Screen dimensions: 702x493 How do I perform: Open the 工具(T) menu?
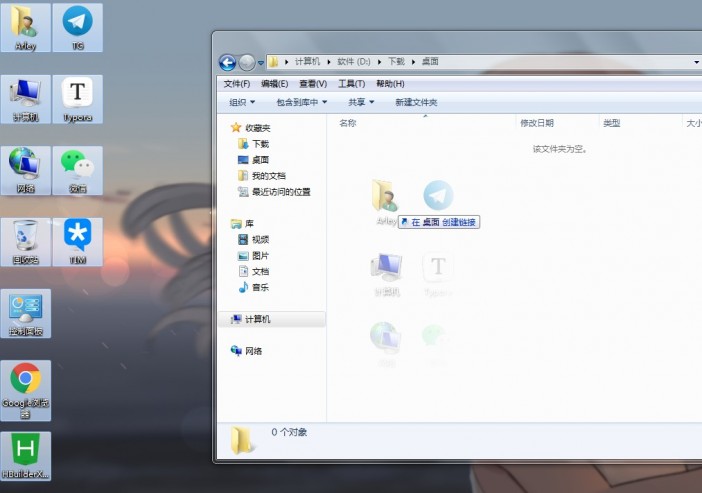(x=351, y=84)
